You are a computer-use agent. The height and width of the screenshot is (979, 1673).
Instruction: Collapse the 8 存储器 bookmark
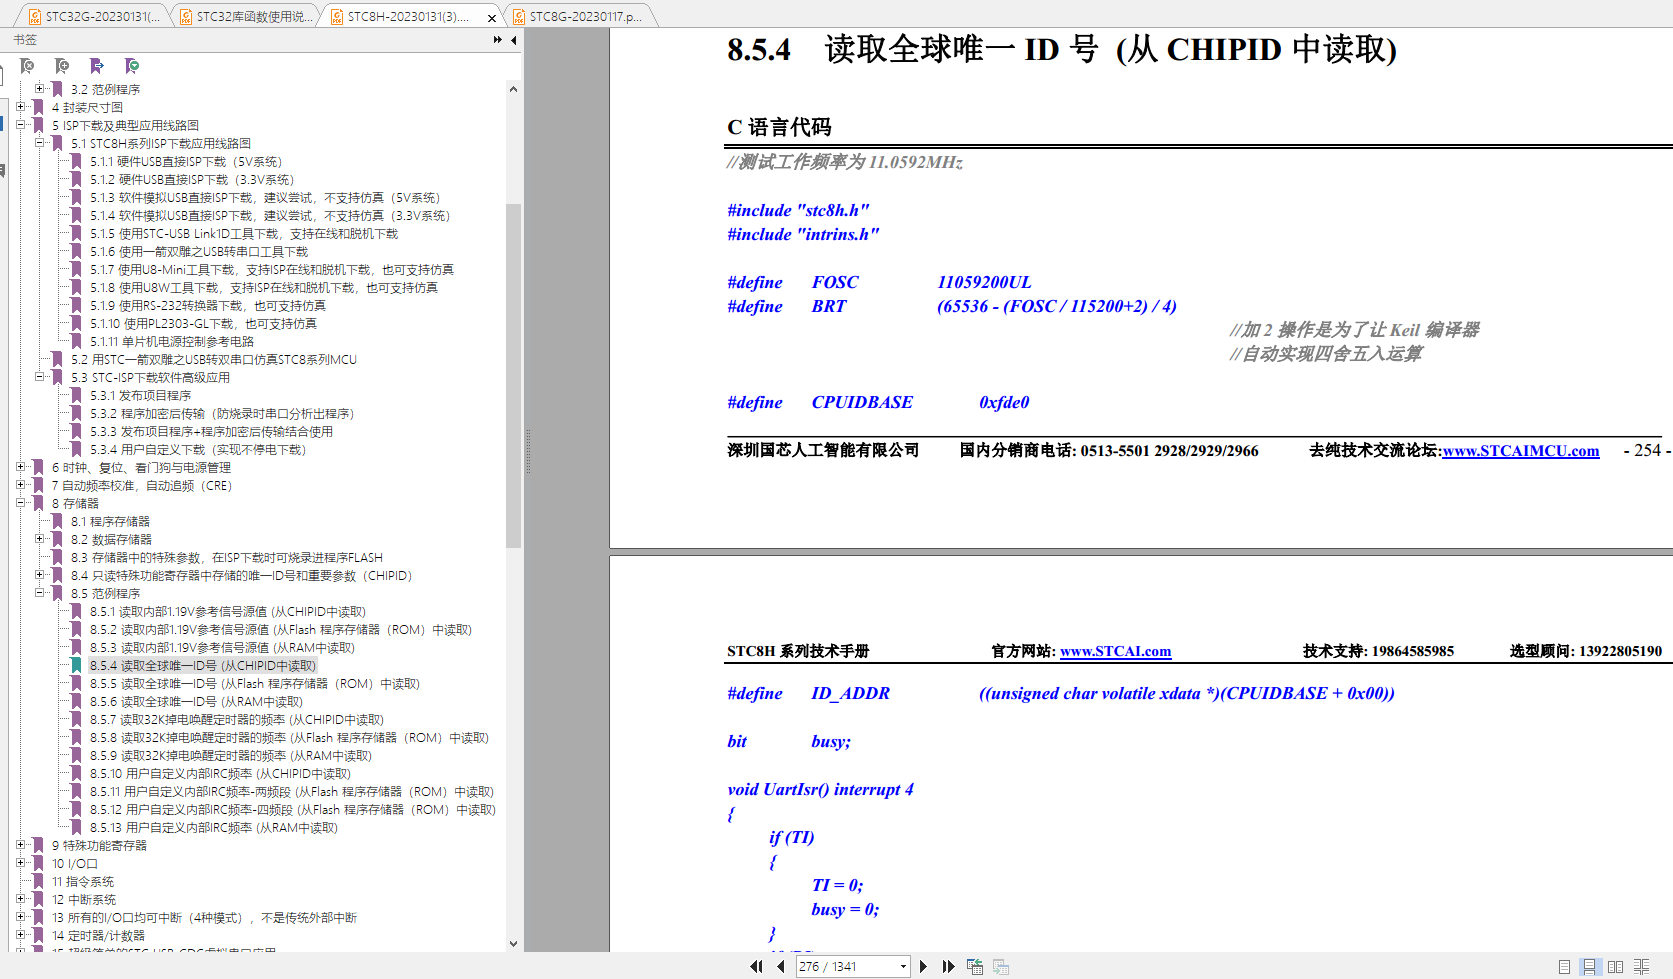(x=20, y=502)
